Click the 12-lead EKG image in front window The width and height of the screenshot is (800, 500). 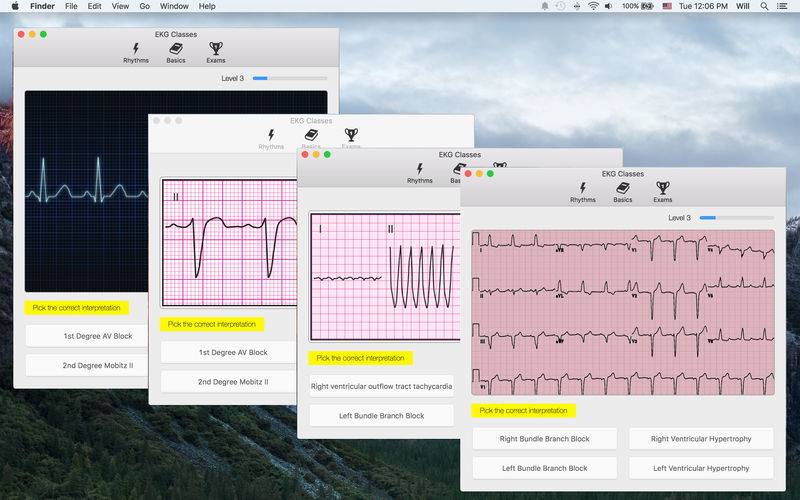click(622, 313)
